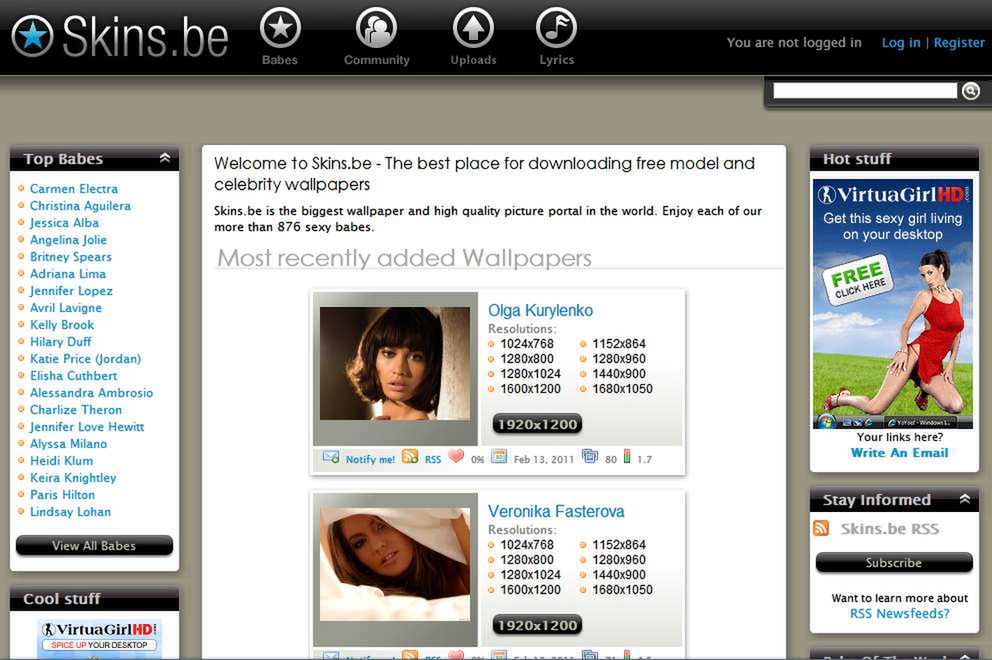Image resolution: width=992 pixels, height=660 pixels.
Task: Click calendar icon beside Feb 13, 2011
Action: pyautogui.click(x=499, y=456)
